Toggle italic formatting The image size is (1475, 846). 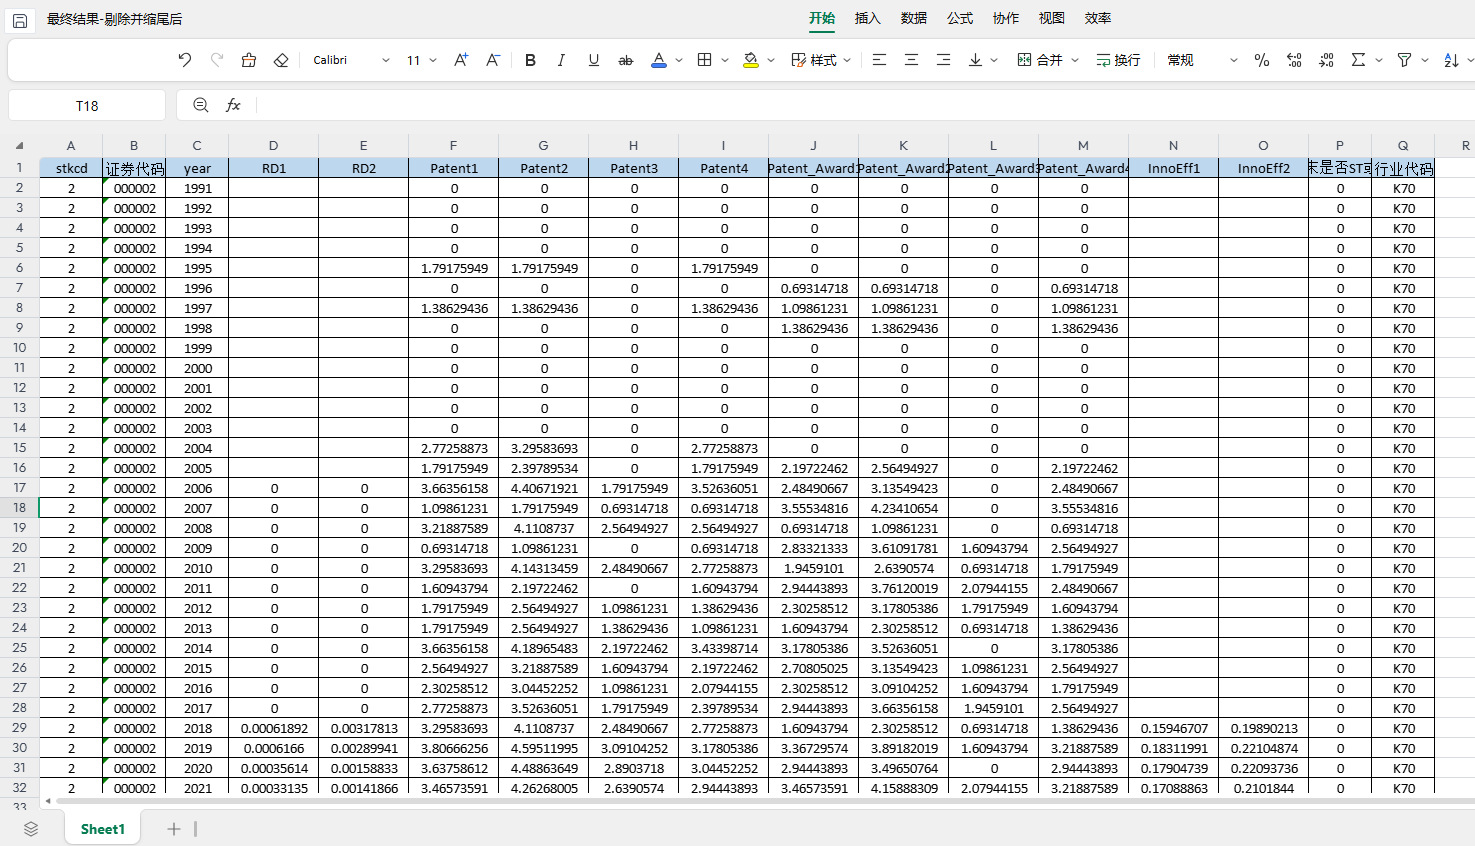(x=561, y=60)
